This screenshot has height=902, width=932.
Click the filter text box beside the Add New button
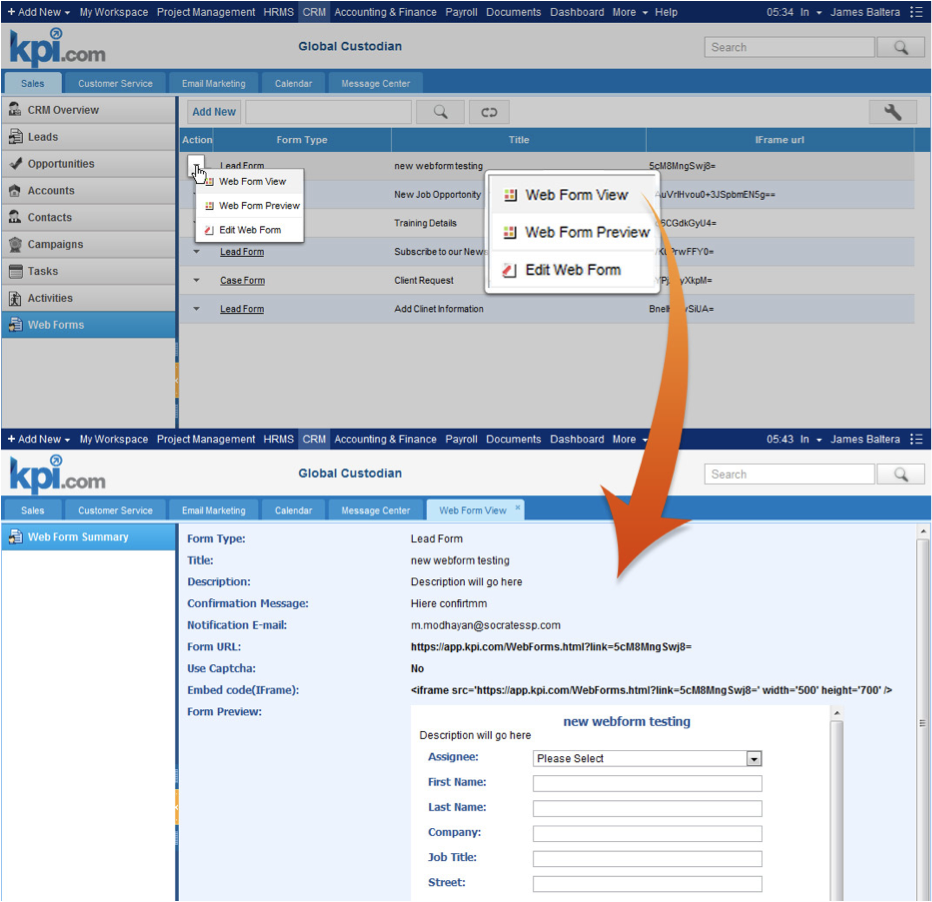(x=328, y=112)
